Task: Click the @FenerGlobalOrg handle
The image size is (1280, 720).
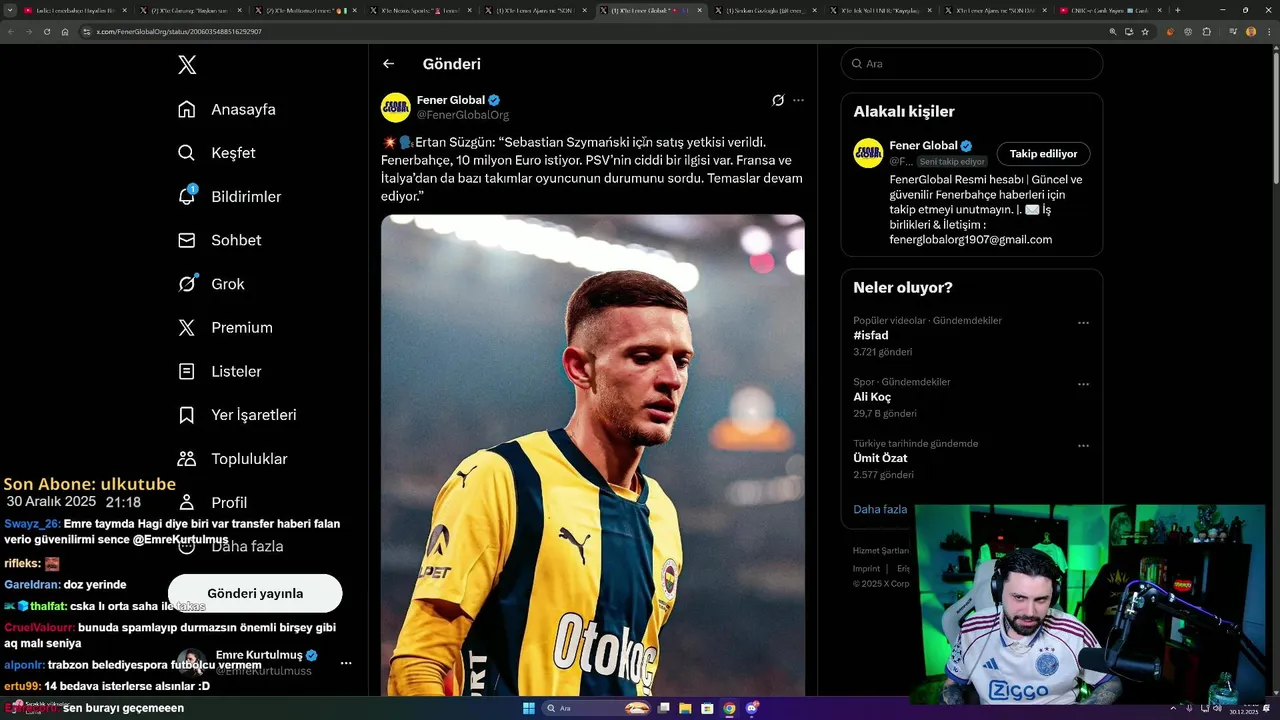Action: click(463, 115)
